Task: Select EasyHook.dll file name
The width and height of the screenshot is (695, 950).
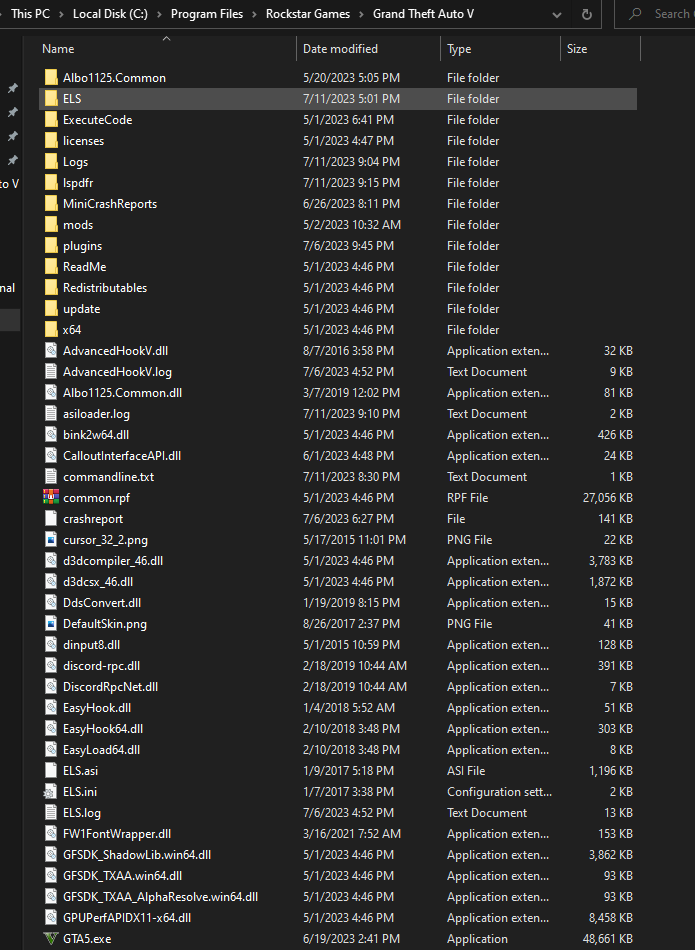Action: click(x=97, y=708)
